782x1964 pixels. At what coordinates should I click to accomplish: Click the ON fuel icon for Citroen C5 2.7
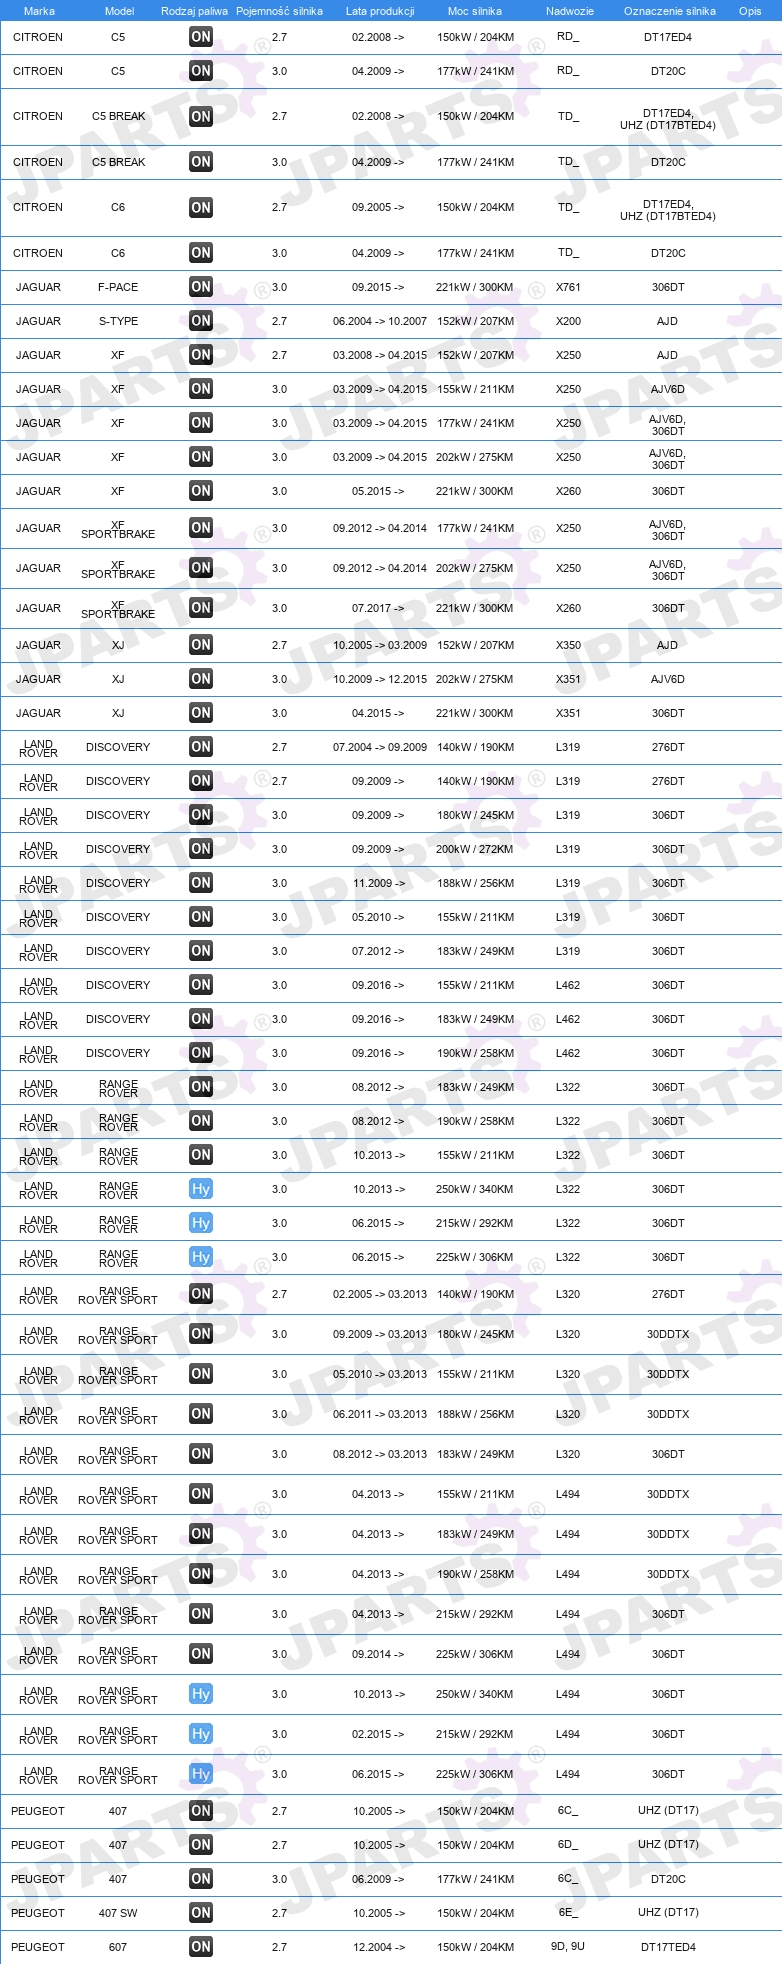click(x=201, y=37)
